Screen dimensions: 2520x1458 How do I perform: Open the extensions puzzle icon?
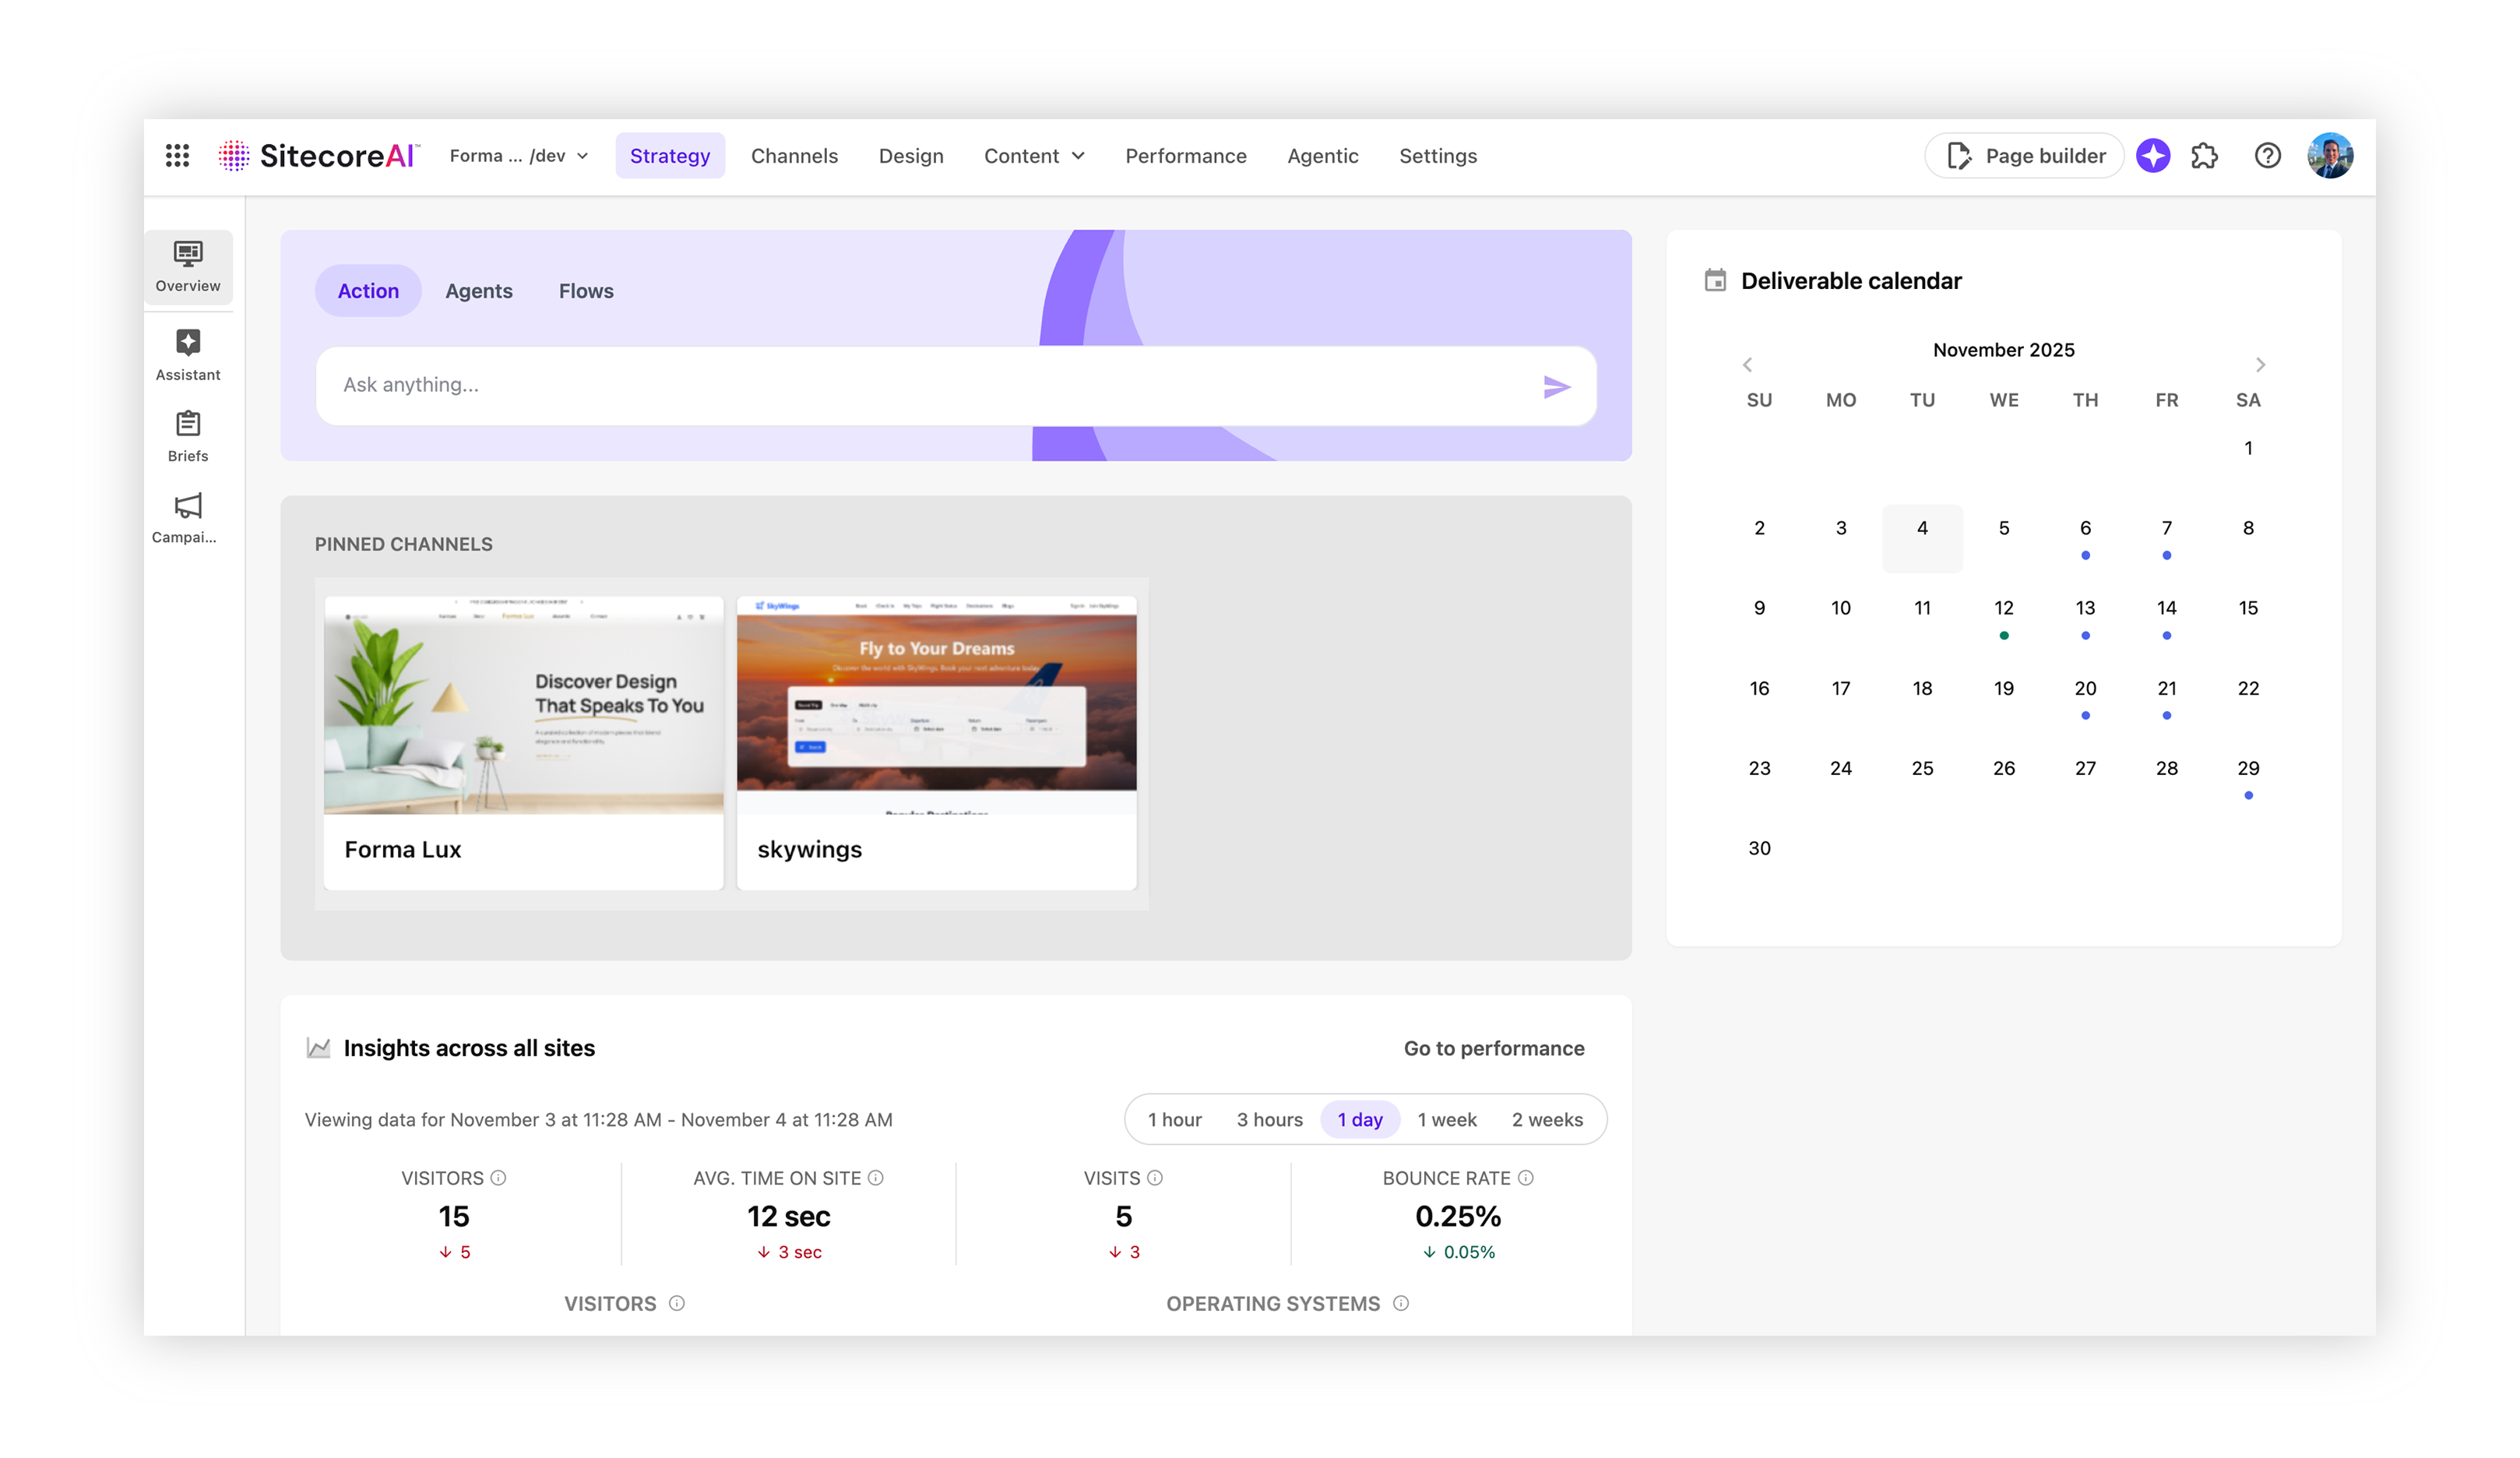click(x=2204, y=156)
